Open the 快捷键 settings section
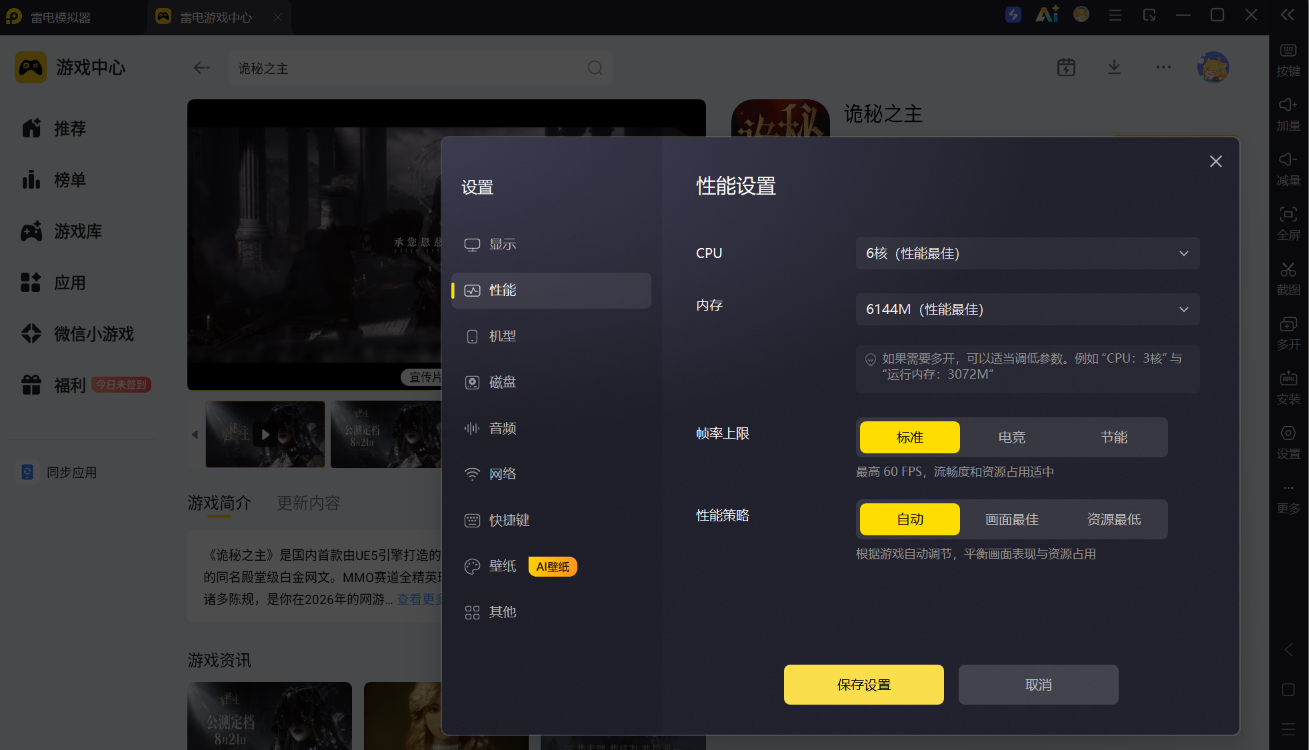The height and width of the screenshot is (750, 1309). (551, 520)
